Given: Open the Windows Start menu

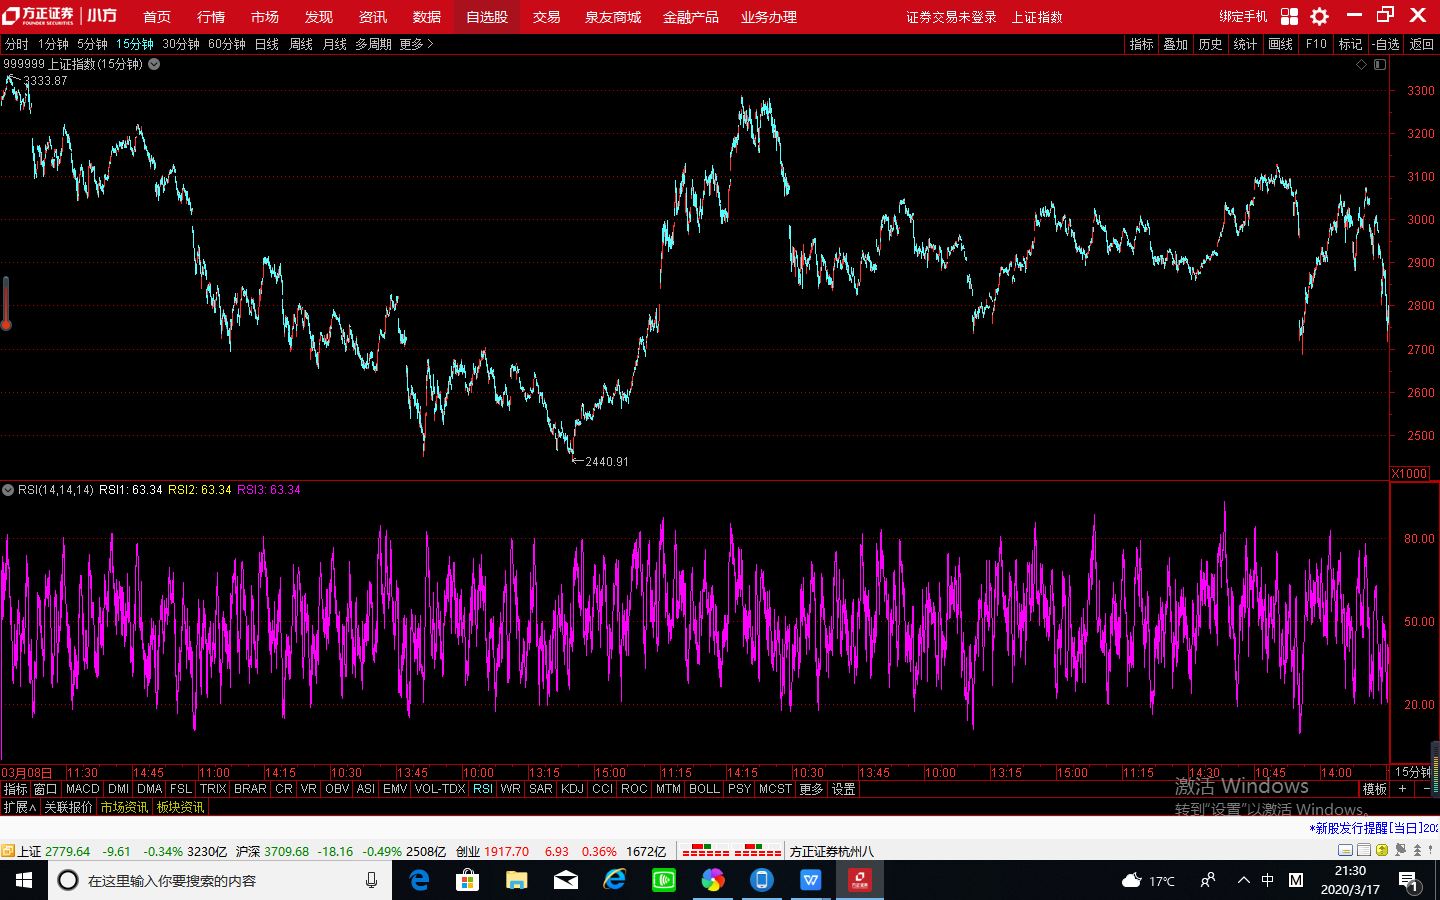Looking at the screenshot, I should [x=24, y=880].
